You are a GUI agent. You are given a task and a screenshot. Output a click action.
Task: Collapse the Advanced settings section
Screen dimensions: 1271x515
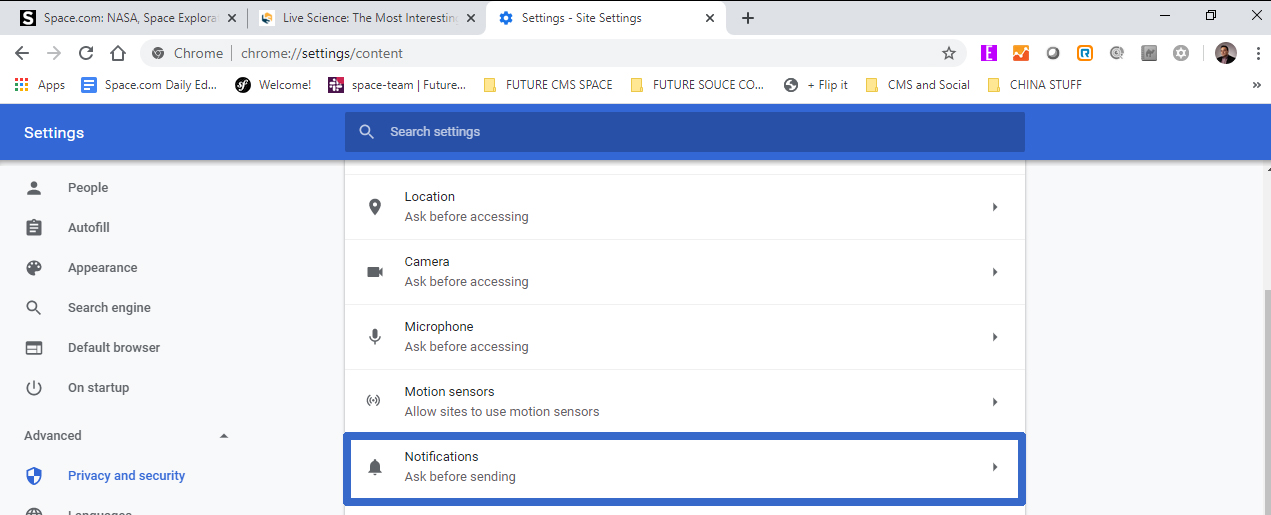click(224, 436)
